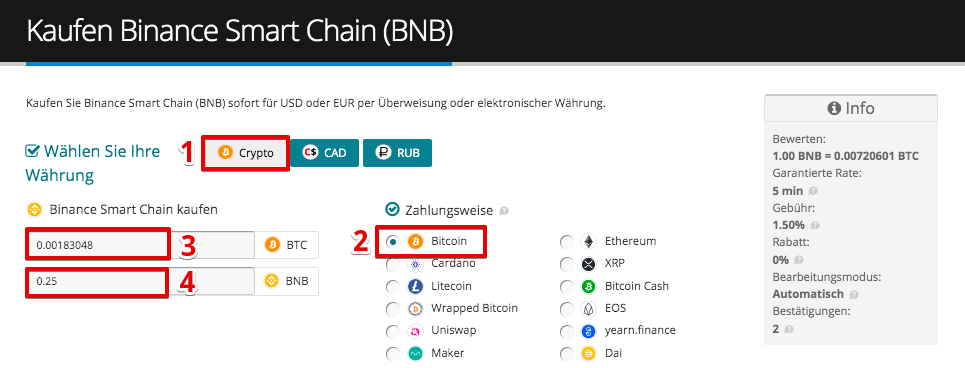Select the Bitcoin payment radio button

(392, 242)
